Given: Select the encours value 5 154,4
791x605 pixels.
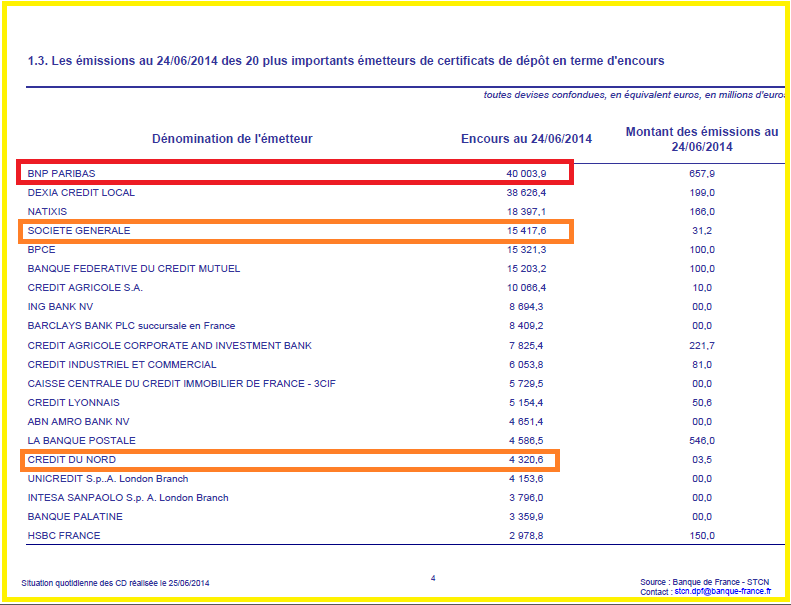Looking at the screenshot, I should tap(526, 403).
